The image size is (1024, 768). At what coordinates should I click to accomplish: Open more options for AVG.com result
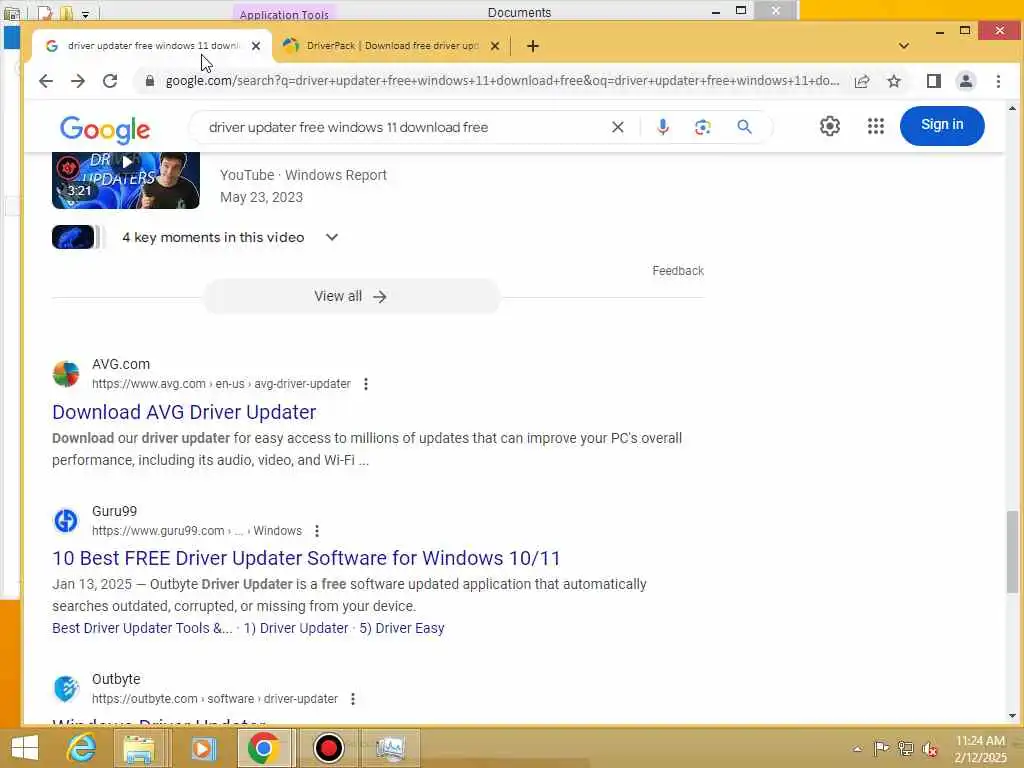tap(366, 384)
